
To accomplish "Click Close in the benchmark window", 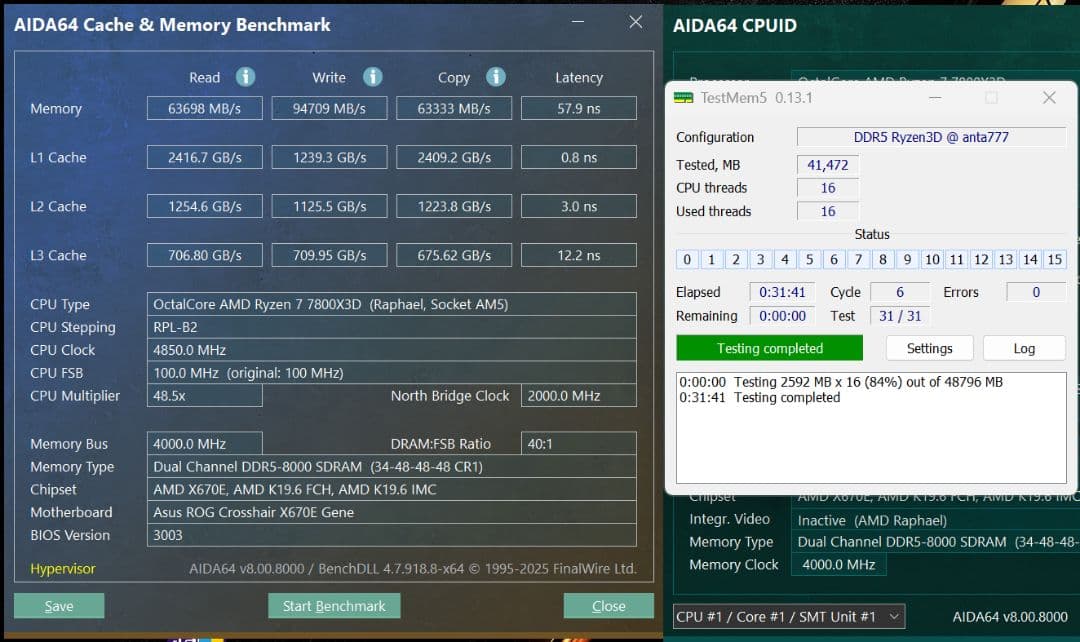I will click(x=608, y=605).
